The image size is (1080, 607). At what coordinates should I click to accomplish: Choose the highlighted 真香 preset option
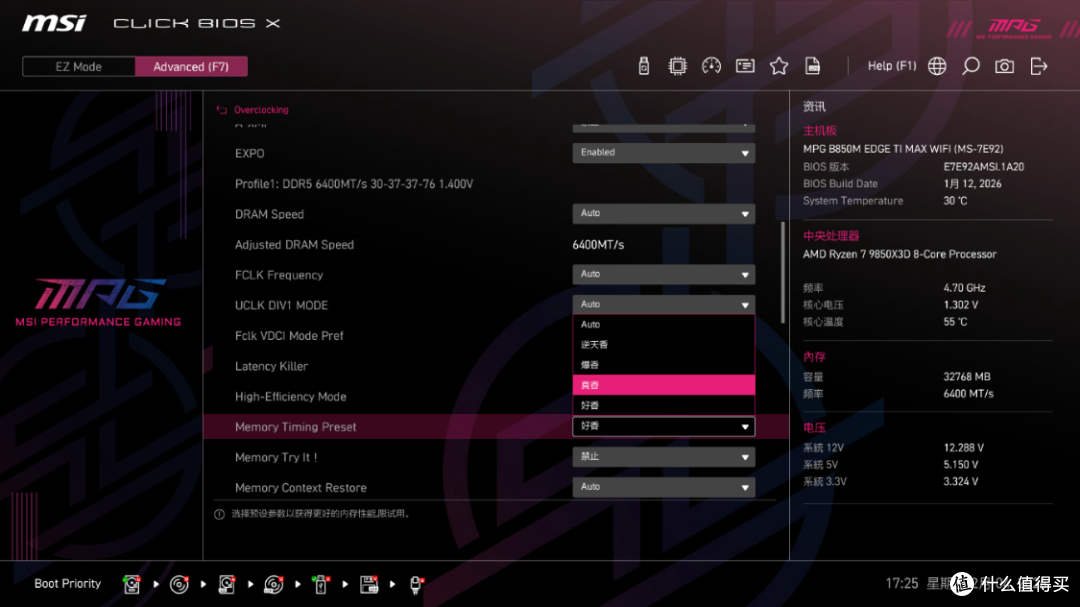663,385
